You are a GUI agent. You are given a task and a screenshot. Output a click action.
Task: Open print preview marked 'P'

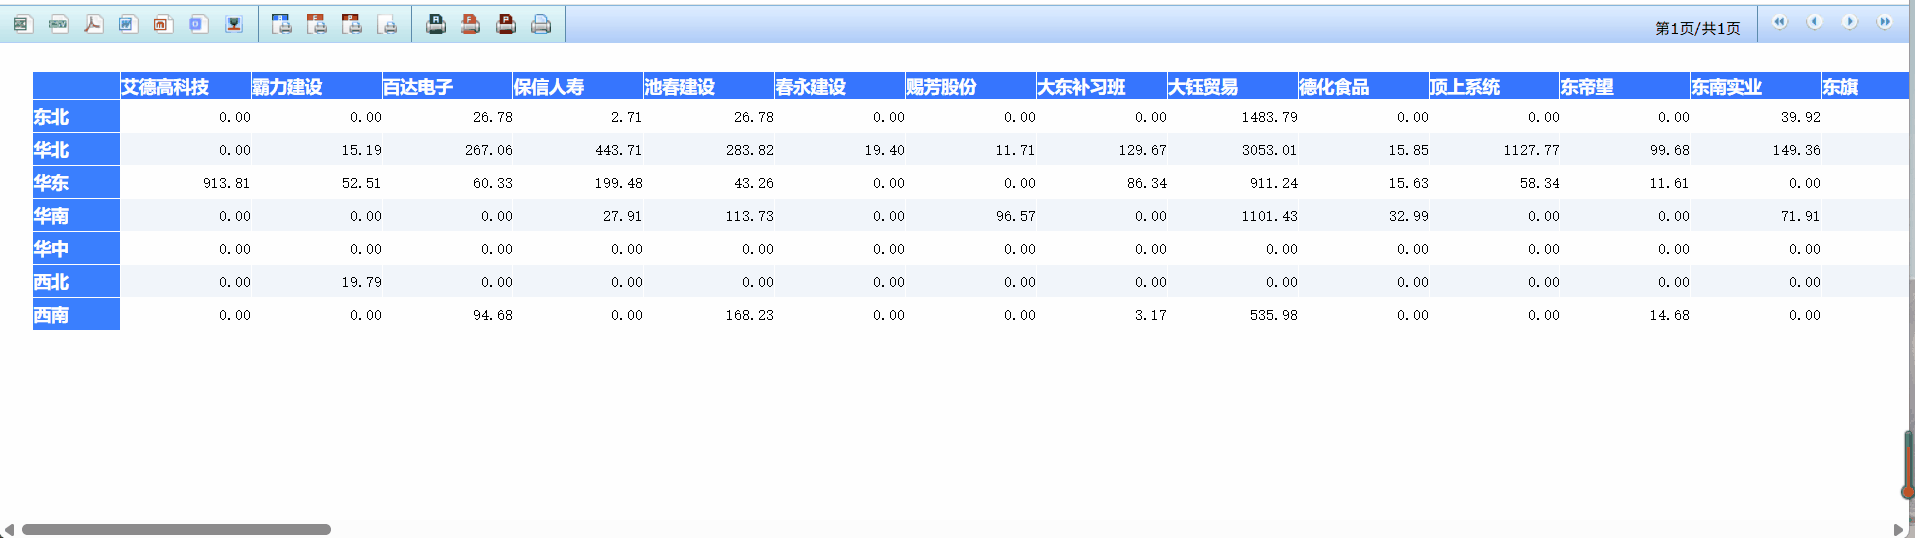pos(352,24)
